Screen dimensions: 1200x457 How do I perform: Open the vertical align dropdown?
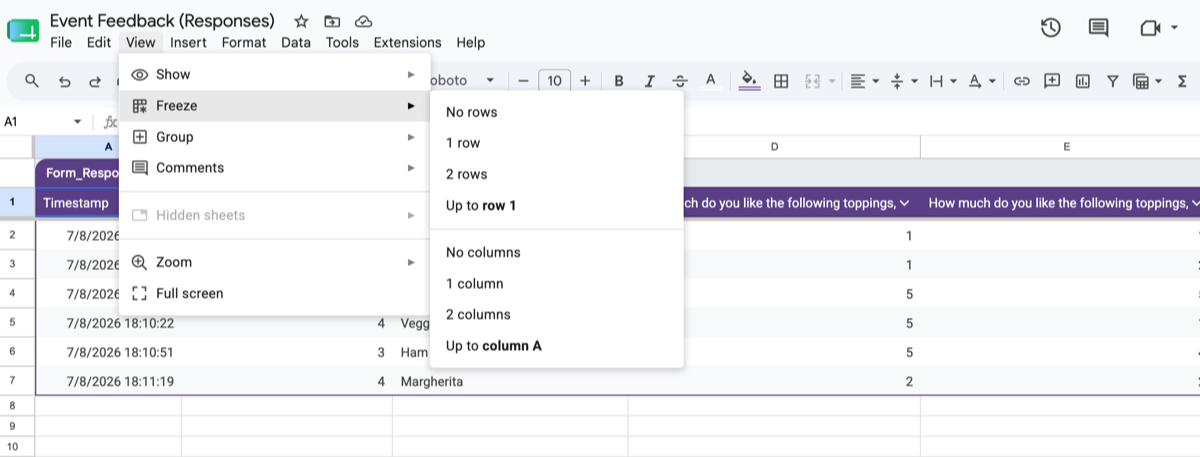(903, 81)
